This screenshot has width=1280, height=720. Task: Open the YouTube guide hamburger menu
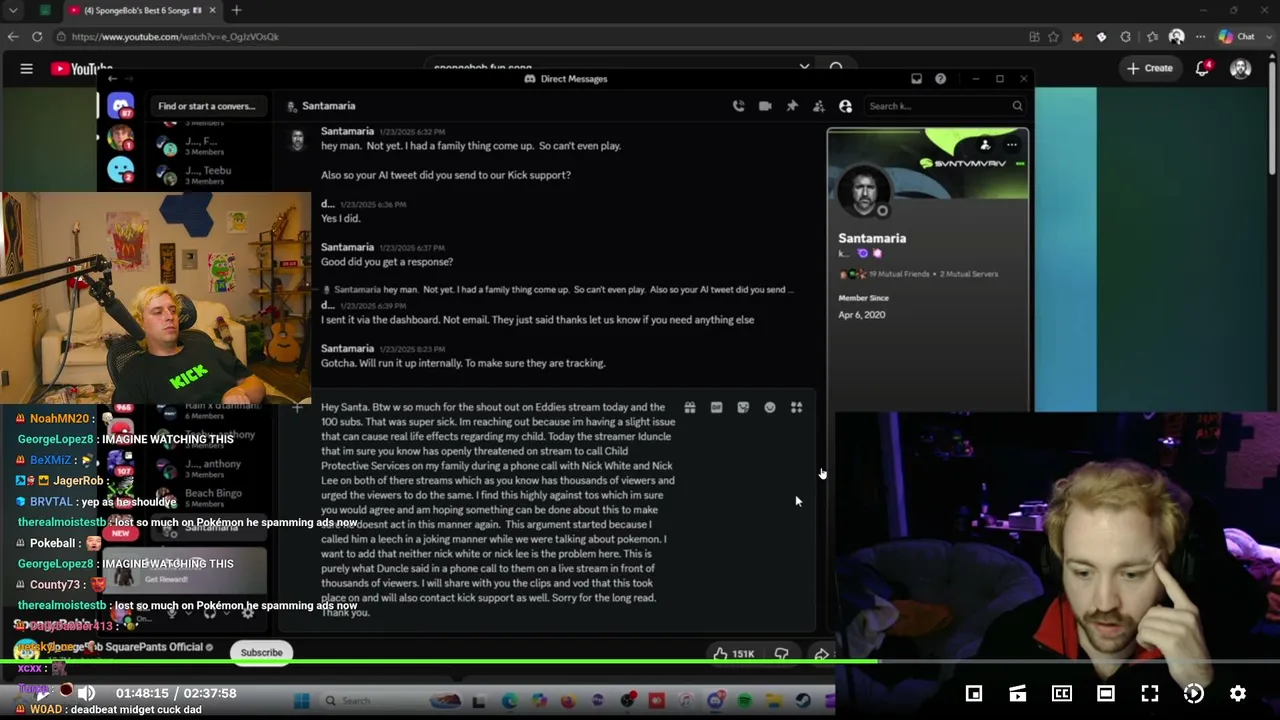click(x=27, y=69)
